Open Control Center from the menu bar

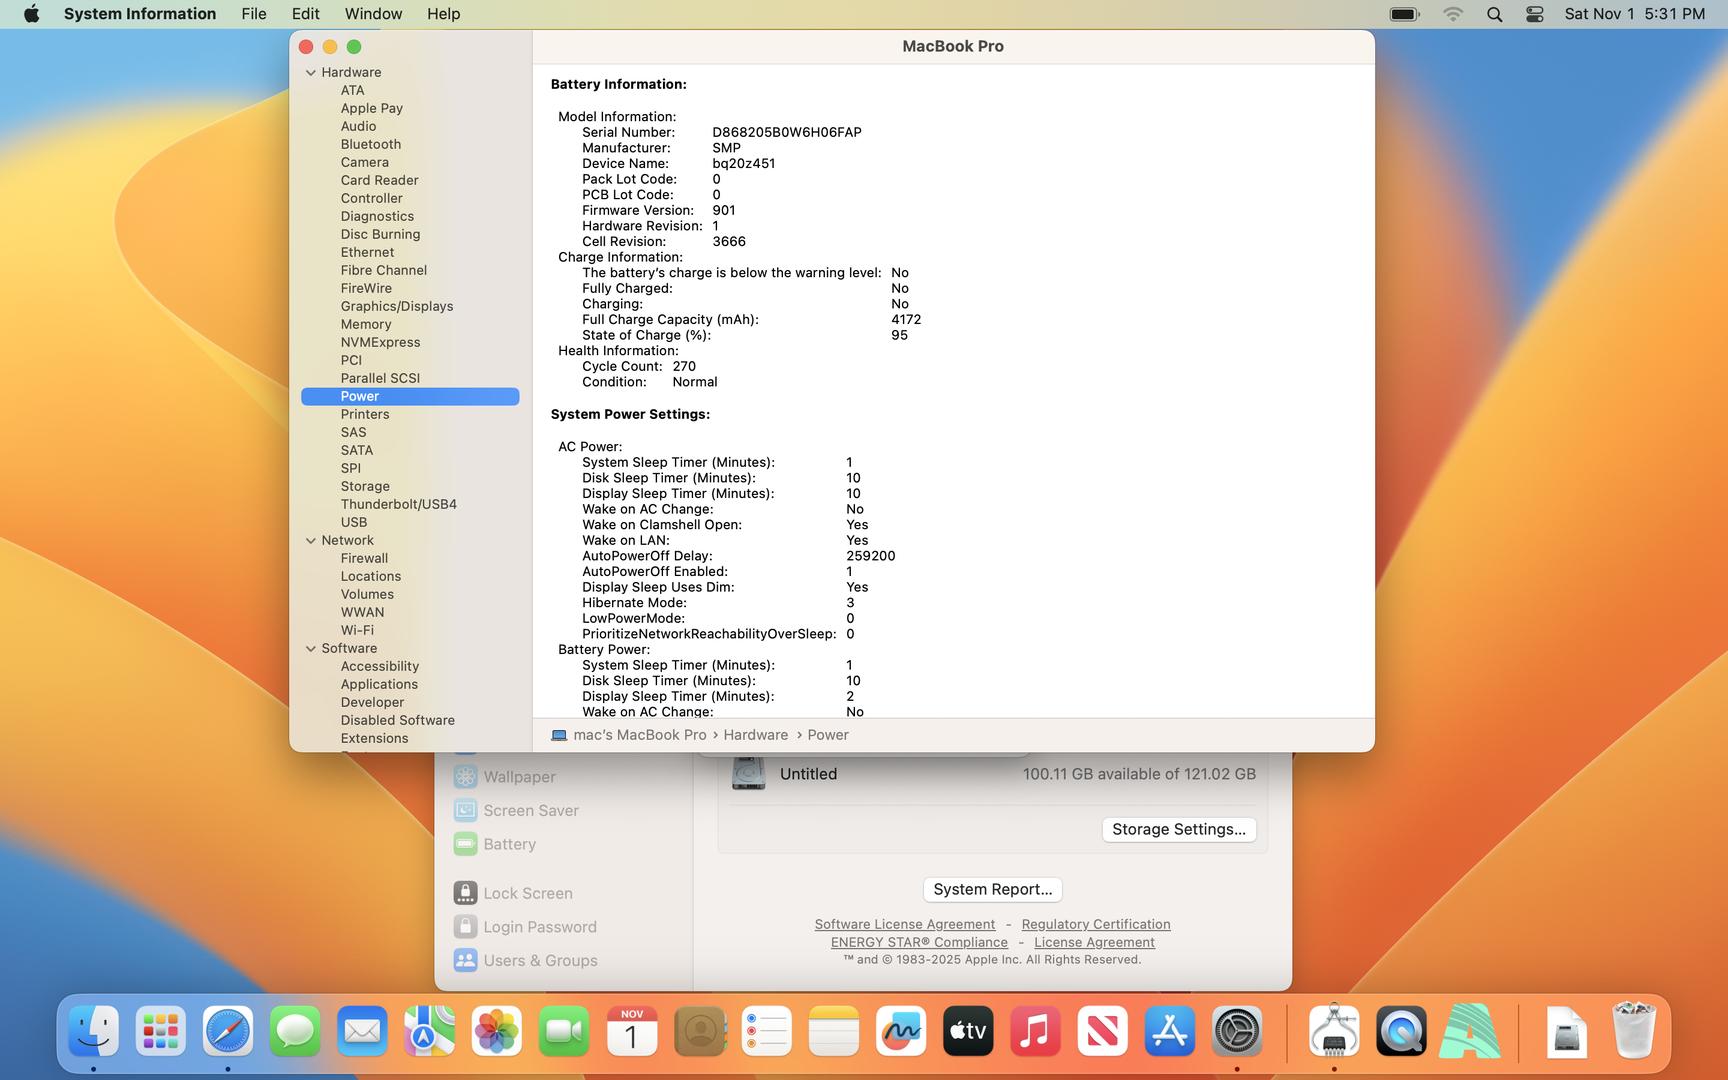point(1534,14)
